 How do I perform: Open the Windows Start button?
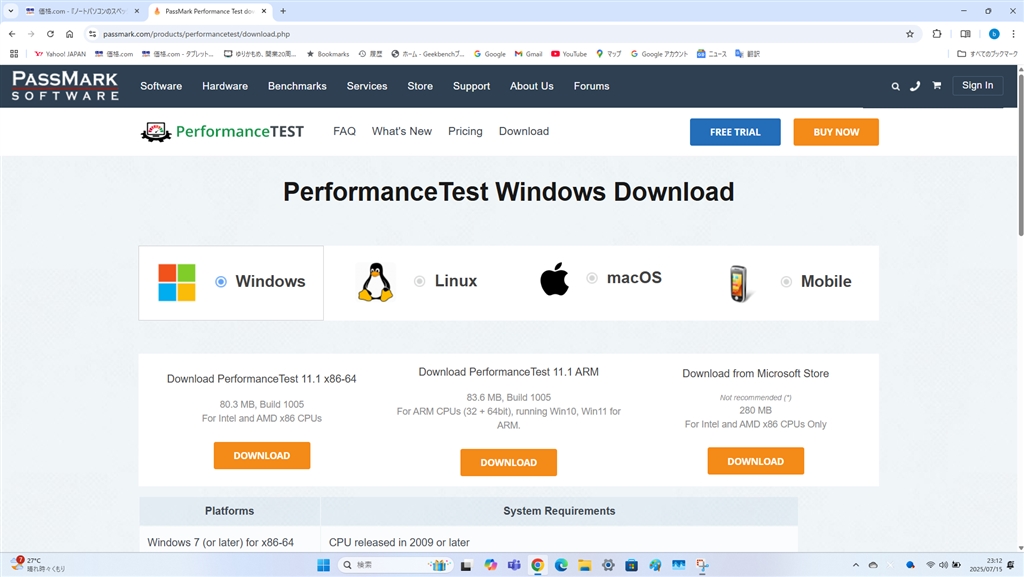323,565
